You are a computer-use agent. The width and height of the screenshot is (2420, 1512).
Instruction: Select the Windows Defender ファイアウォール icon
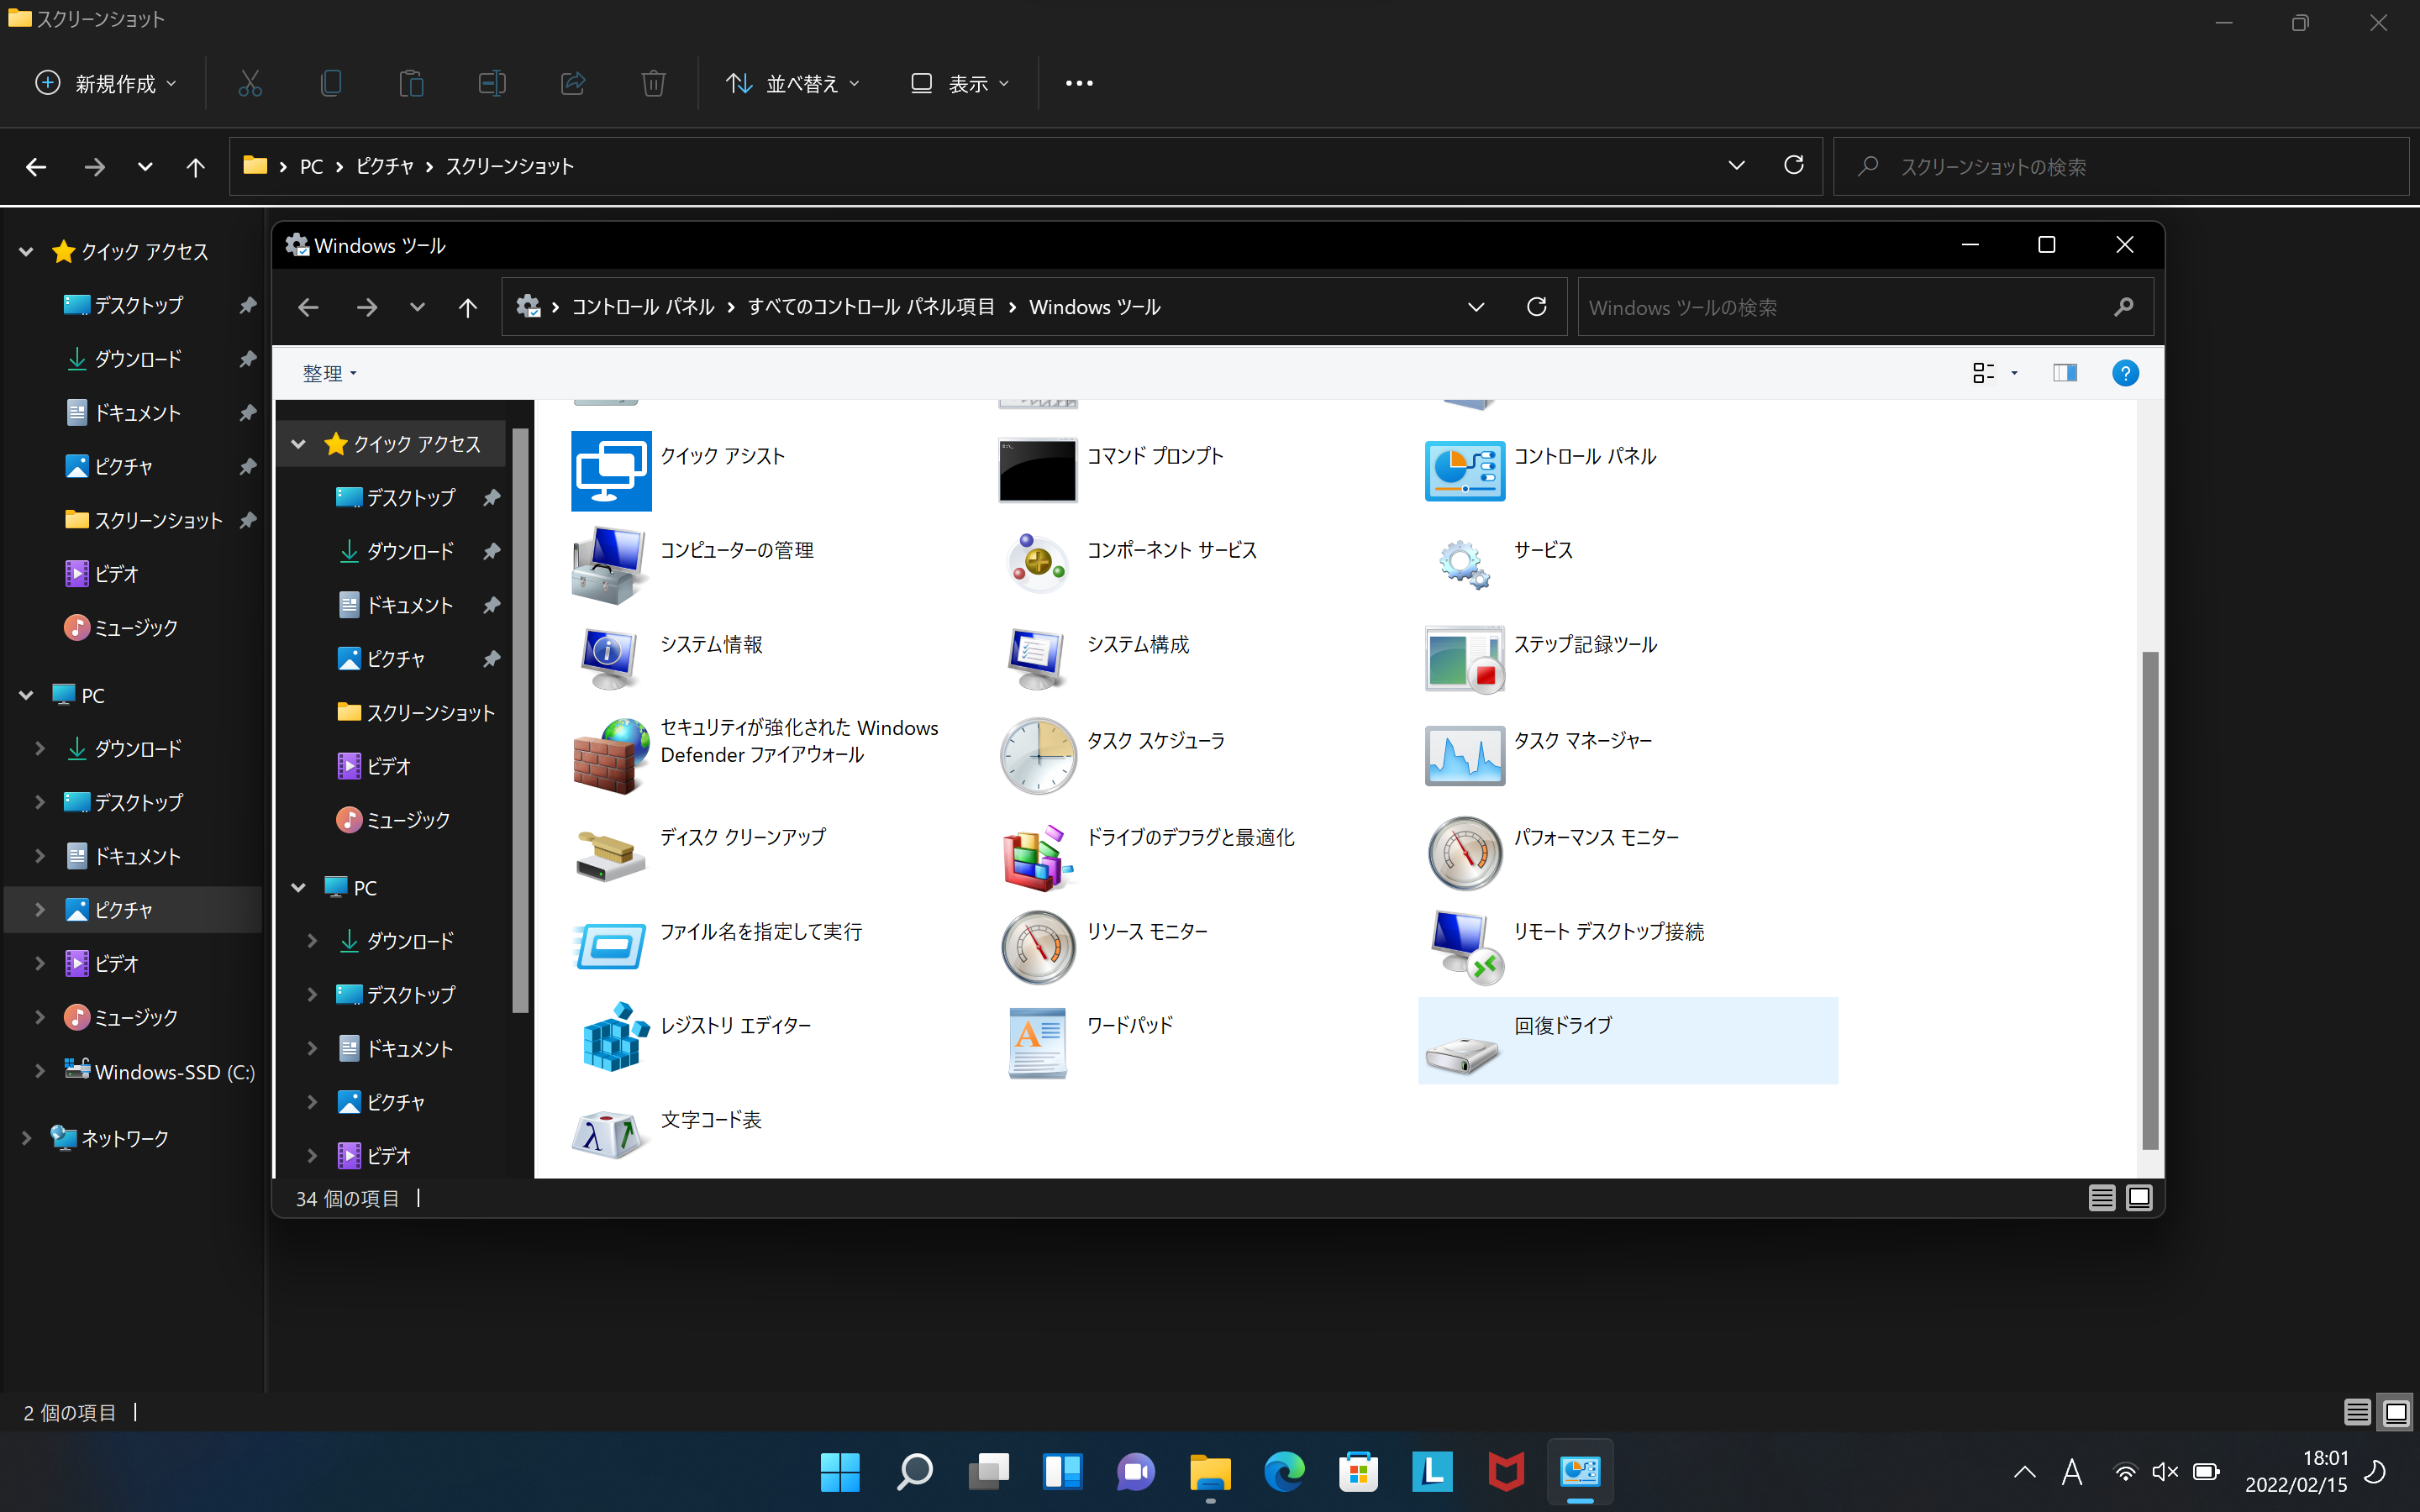point(610,757)
